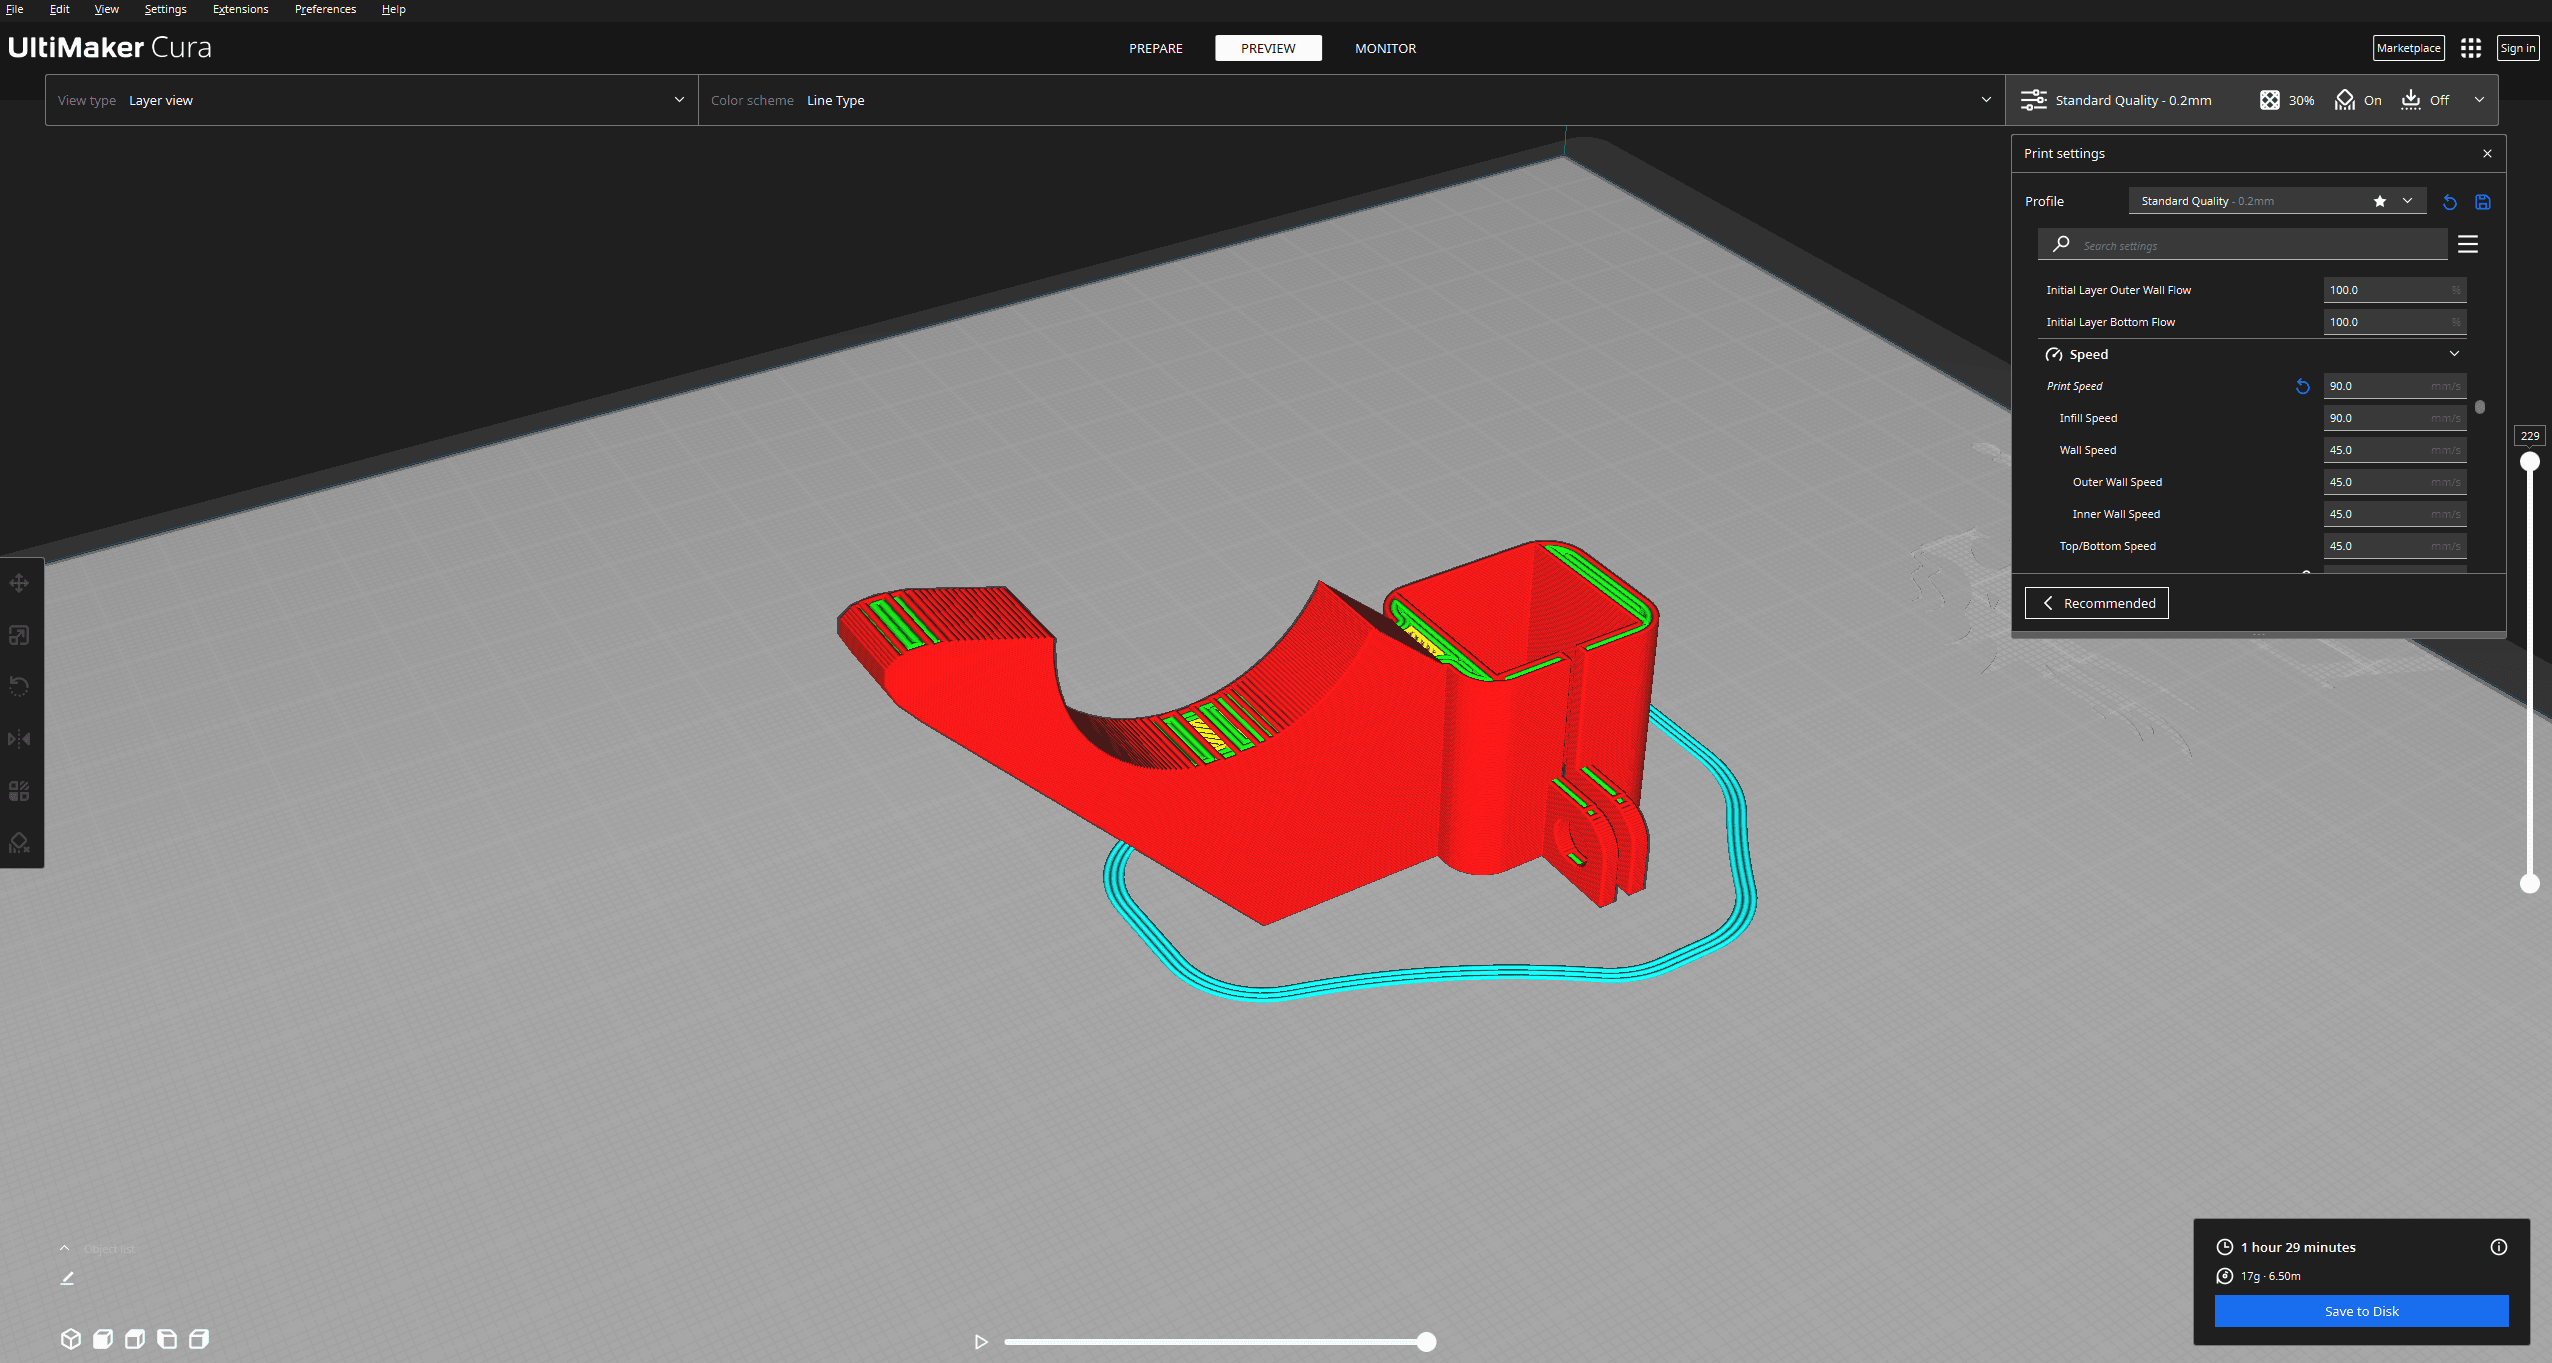
Task: Select the Rotate tool in left toolbar
Action: (x=19, y=687)
